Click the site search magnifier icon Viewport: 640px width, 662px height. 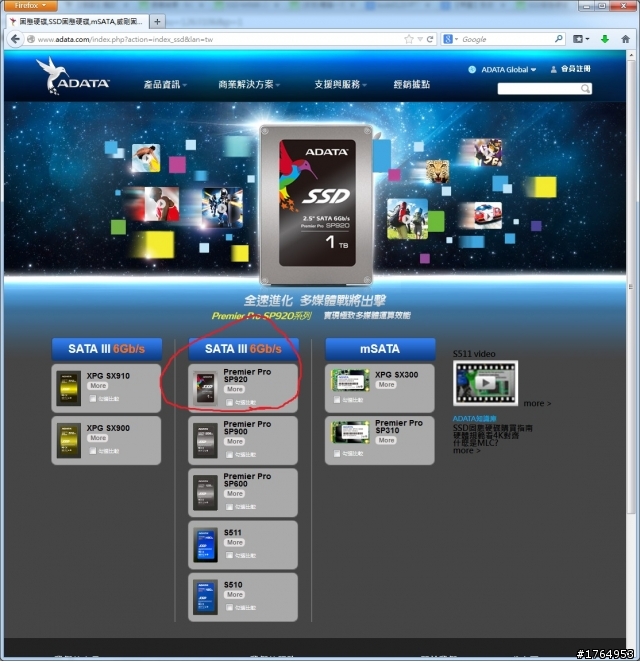click(585, 89)
